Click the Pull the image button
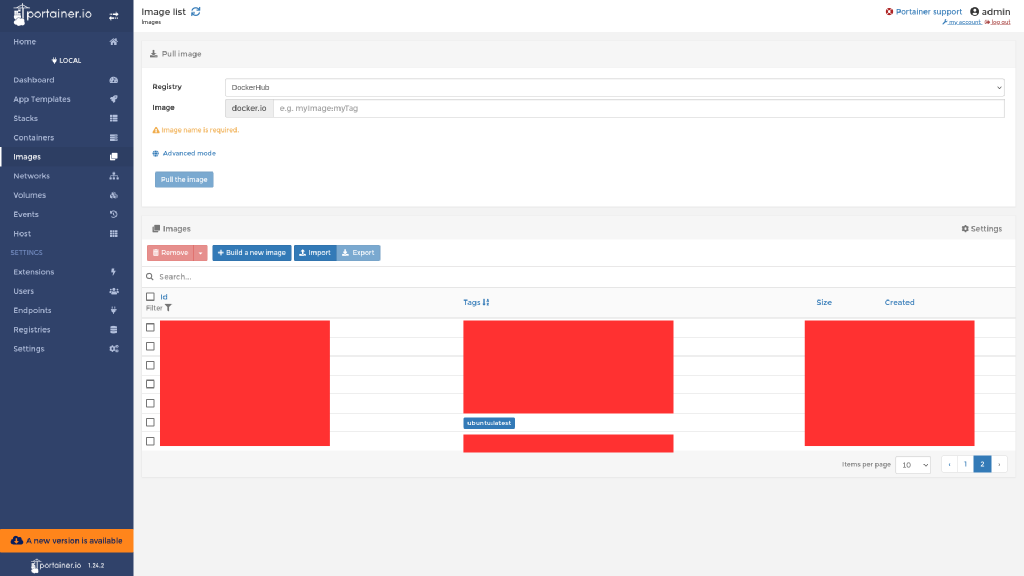Image resolution: width=1024 pixels, height=576 pixels. (x=184, y=179)
